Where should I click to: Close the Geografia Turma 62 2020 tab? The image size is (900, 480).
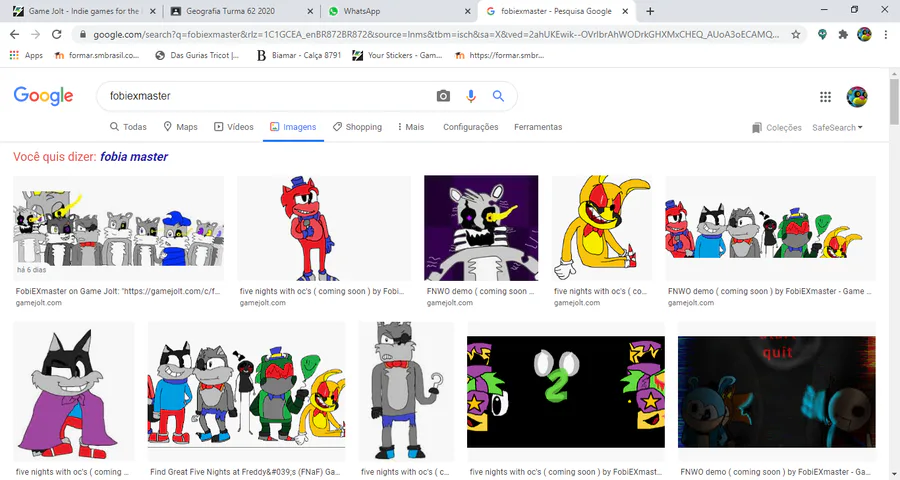pos(310,11)
